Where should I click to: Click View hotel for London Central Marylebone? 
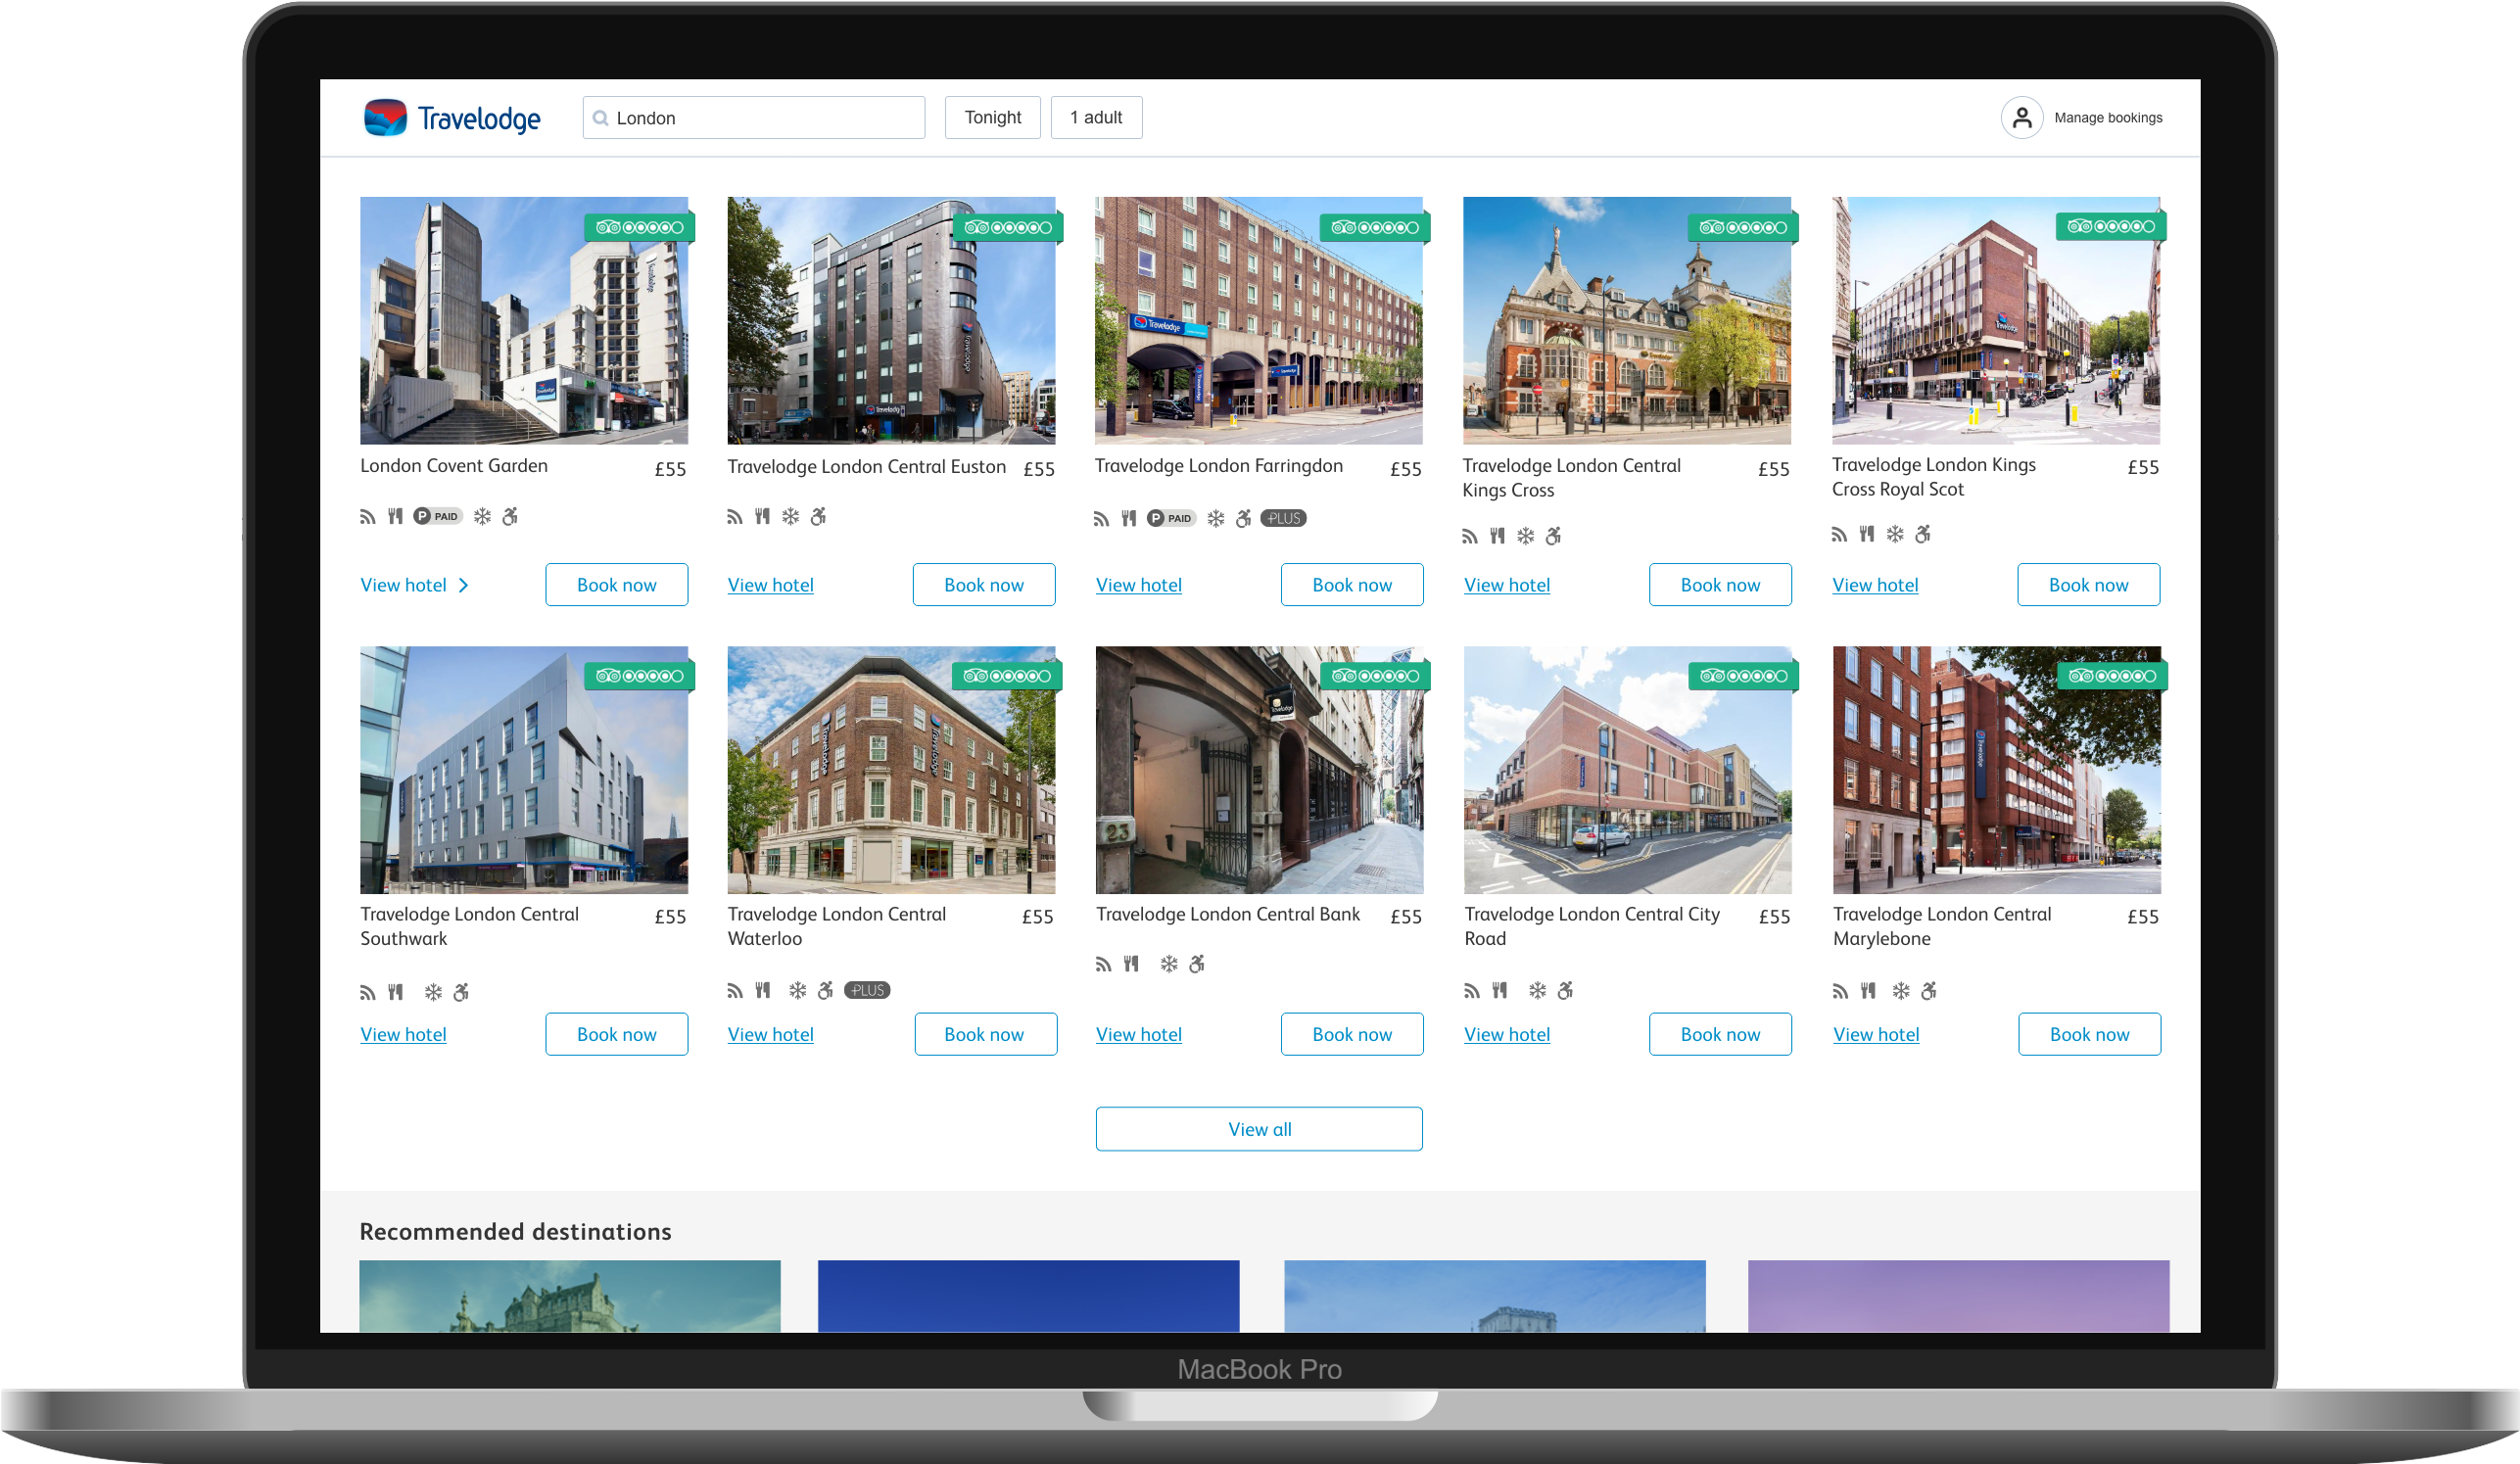1876,1035
